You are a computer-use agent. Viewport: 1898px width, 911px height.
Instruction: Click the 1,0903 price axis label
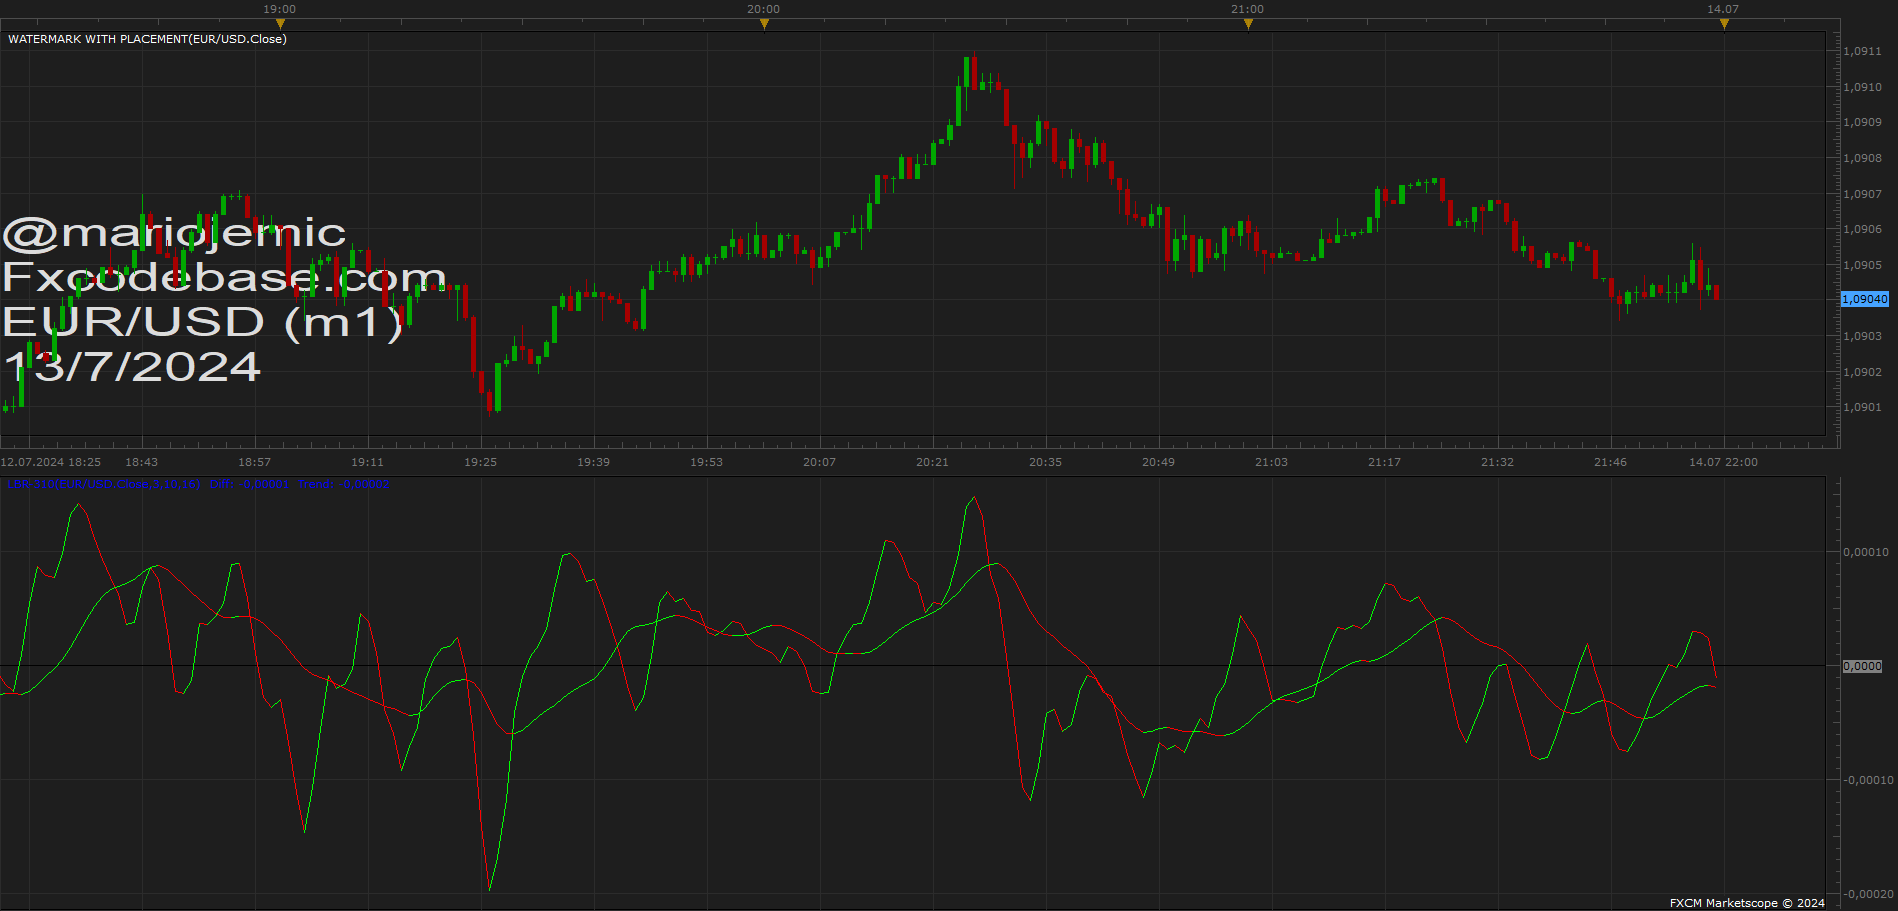pos(1862,336)
